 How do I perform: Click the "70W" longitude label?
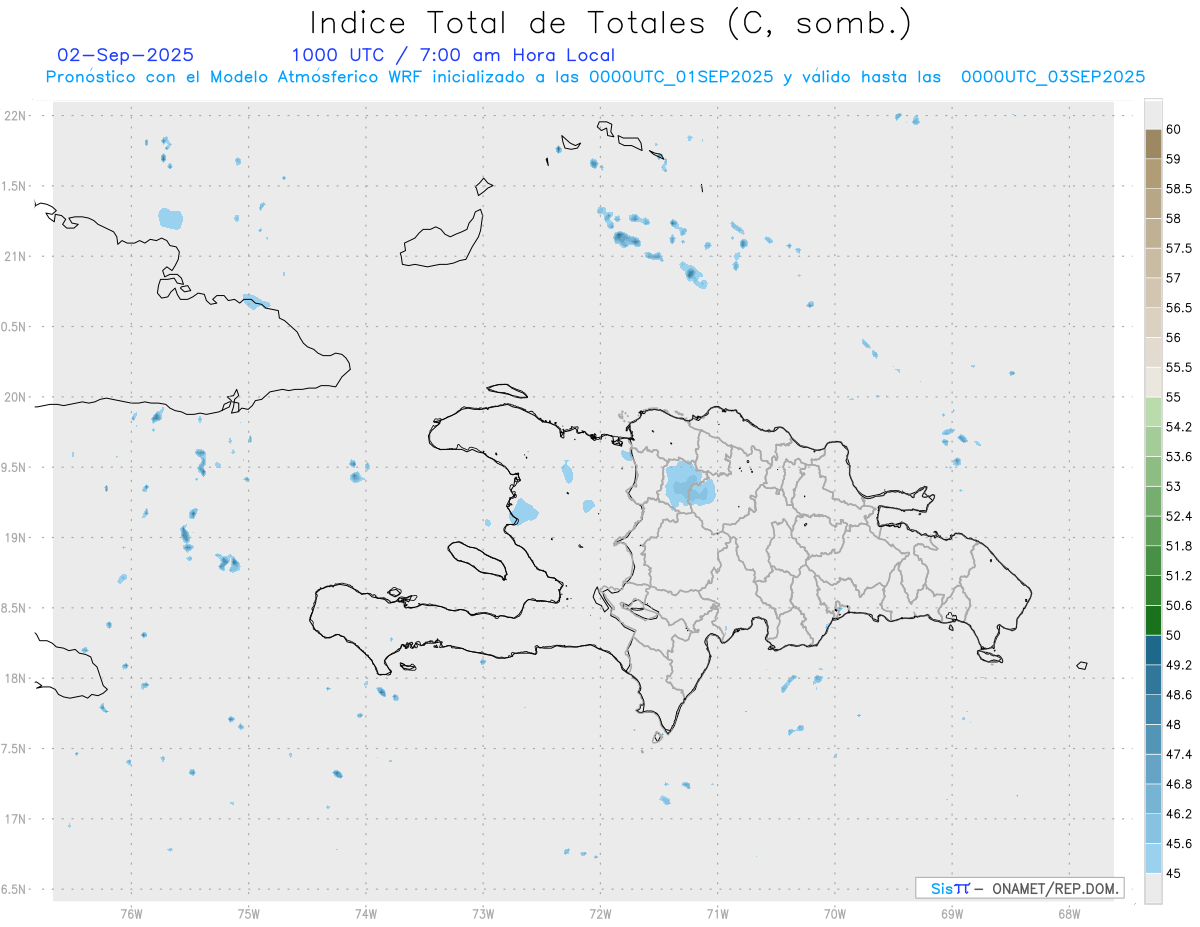pos(835,914)
